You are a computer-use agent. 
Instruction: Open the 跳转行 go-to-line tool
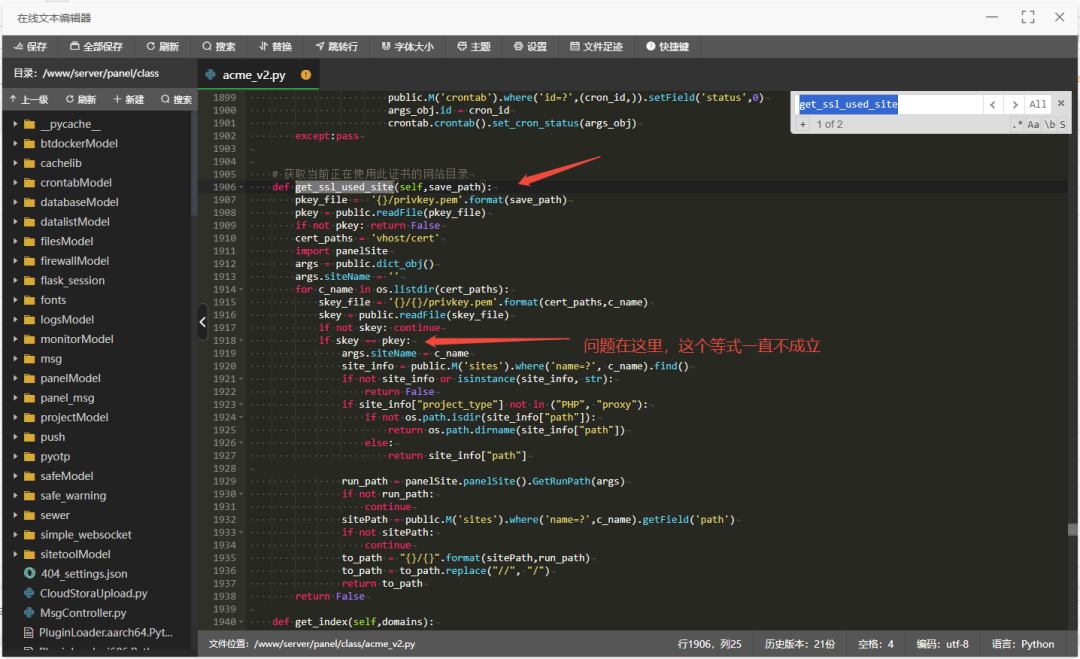pos(337,47)
